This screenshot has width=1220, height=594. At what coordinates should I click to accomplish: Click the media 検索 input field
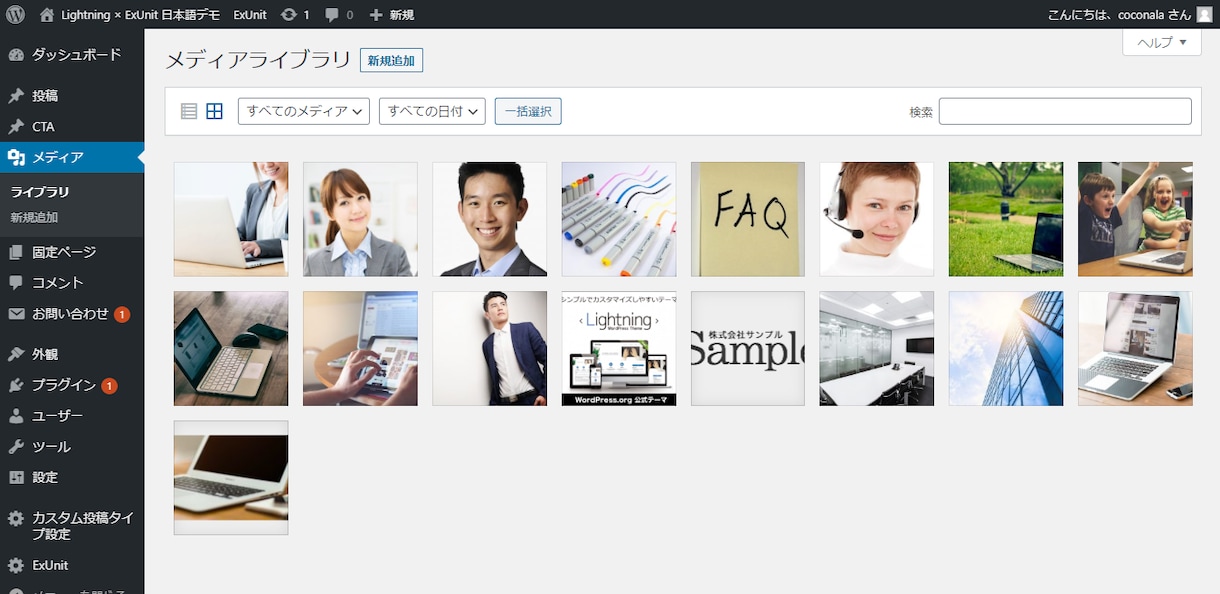(x=1065, y=111)
